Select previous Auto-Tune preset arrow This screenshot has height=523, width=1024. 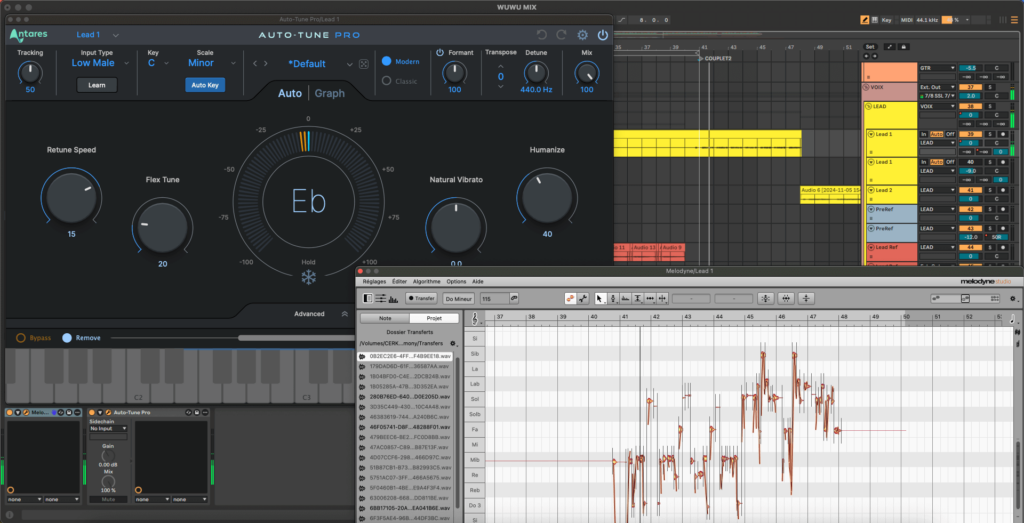point(255,64)
